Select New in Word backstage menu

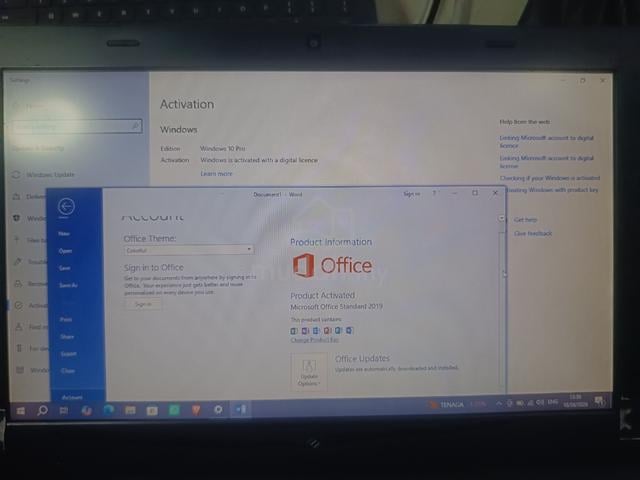click(64, 233)
